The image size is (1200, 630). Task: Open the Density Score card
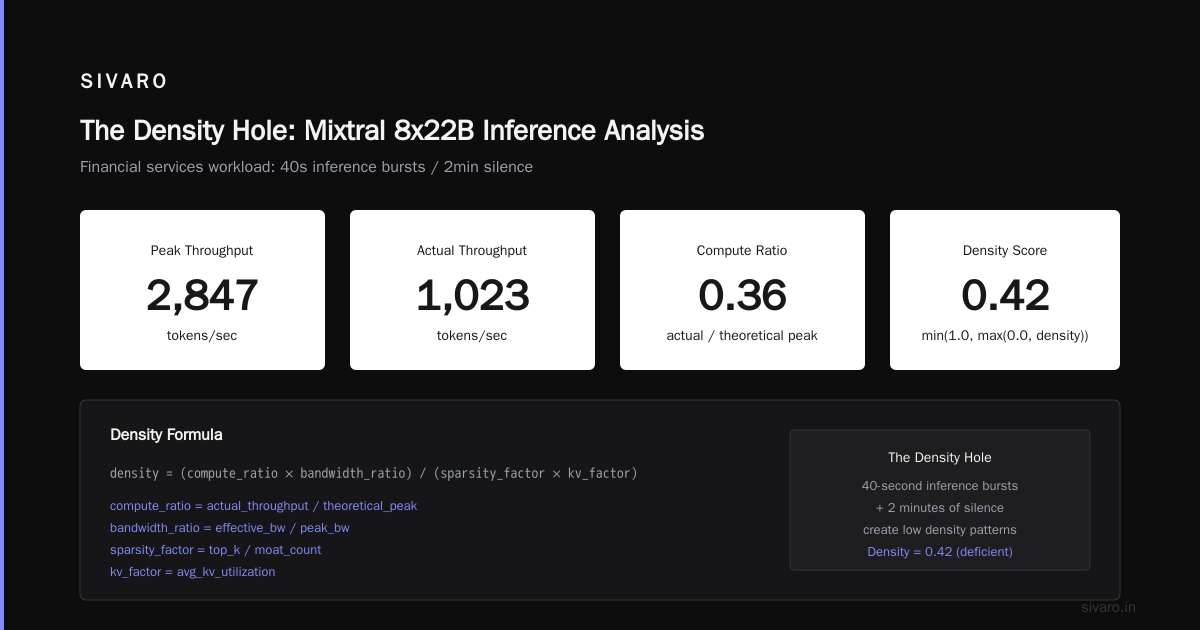tap(1005, 290)
